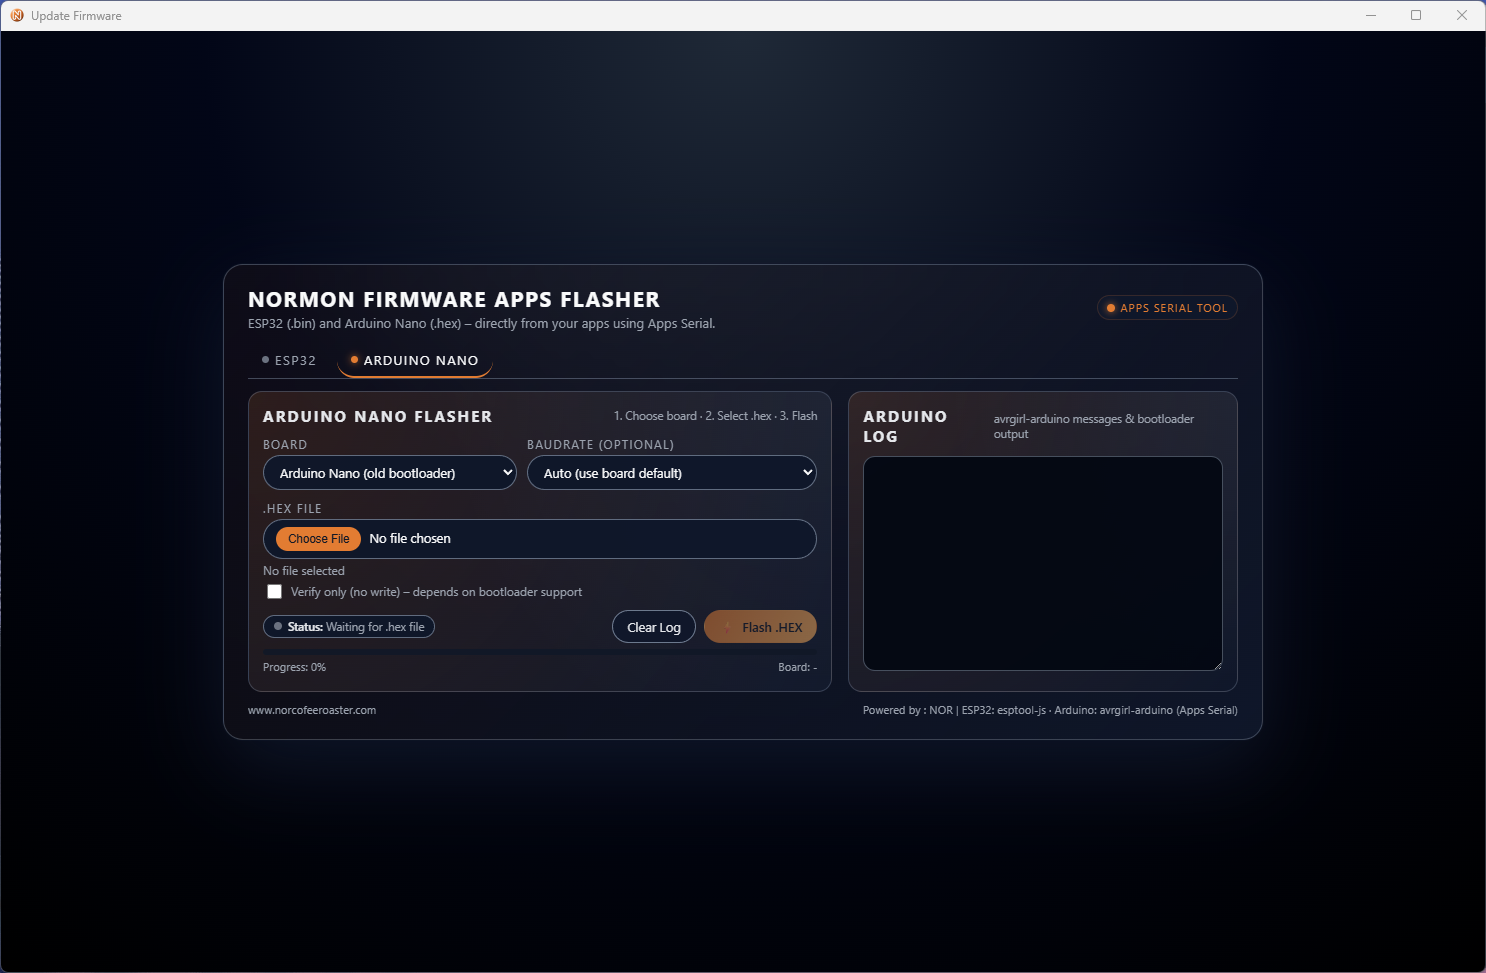Viewport: 1486px width, 973px height.
Task: Click the Flash .HEX button
Action: coord(760,626)
